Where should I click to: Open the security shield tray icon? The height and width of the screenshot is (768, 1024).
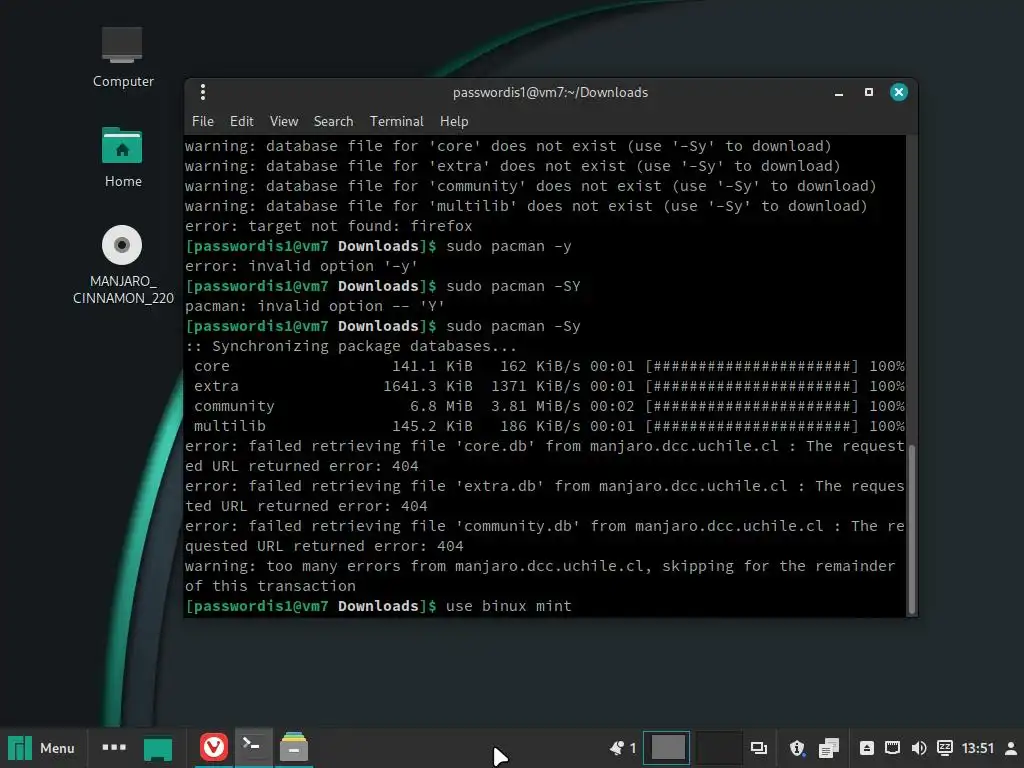pyautogui.click(x=797, y=748)
